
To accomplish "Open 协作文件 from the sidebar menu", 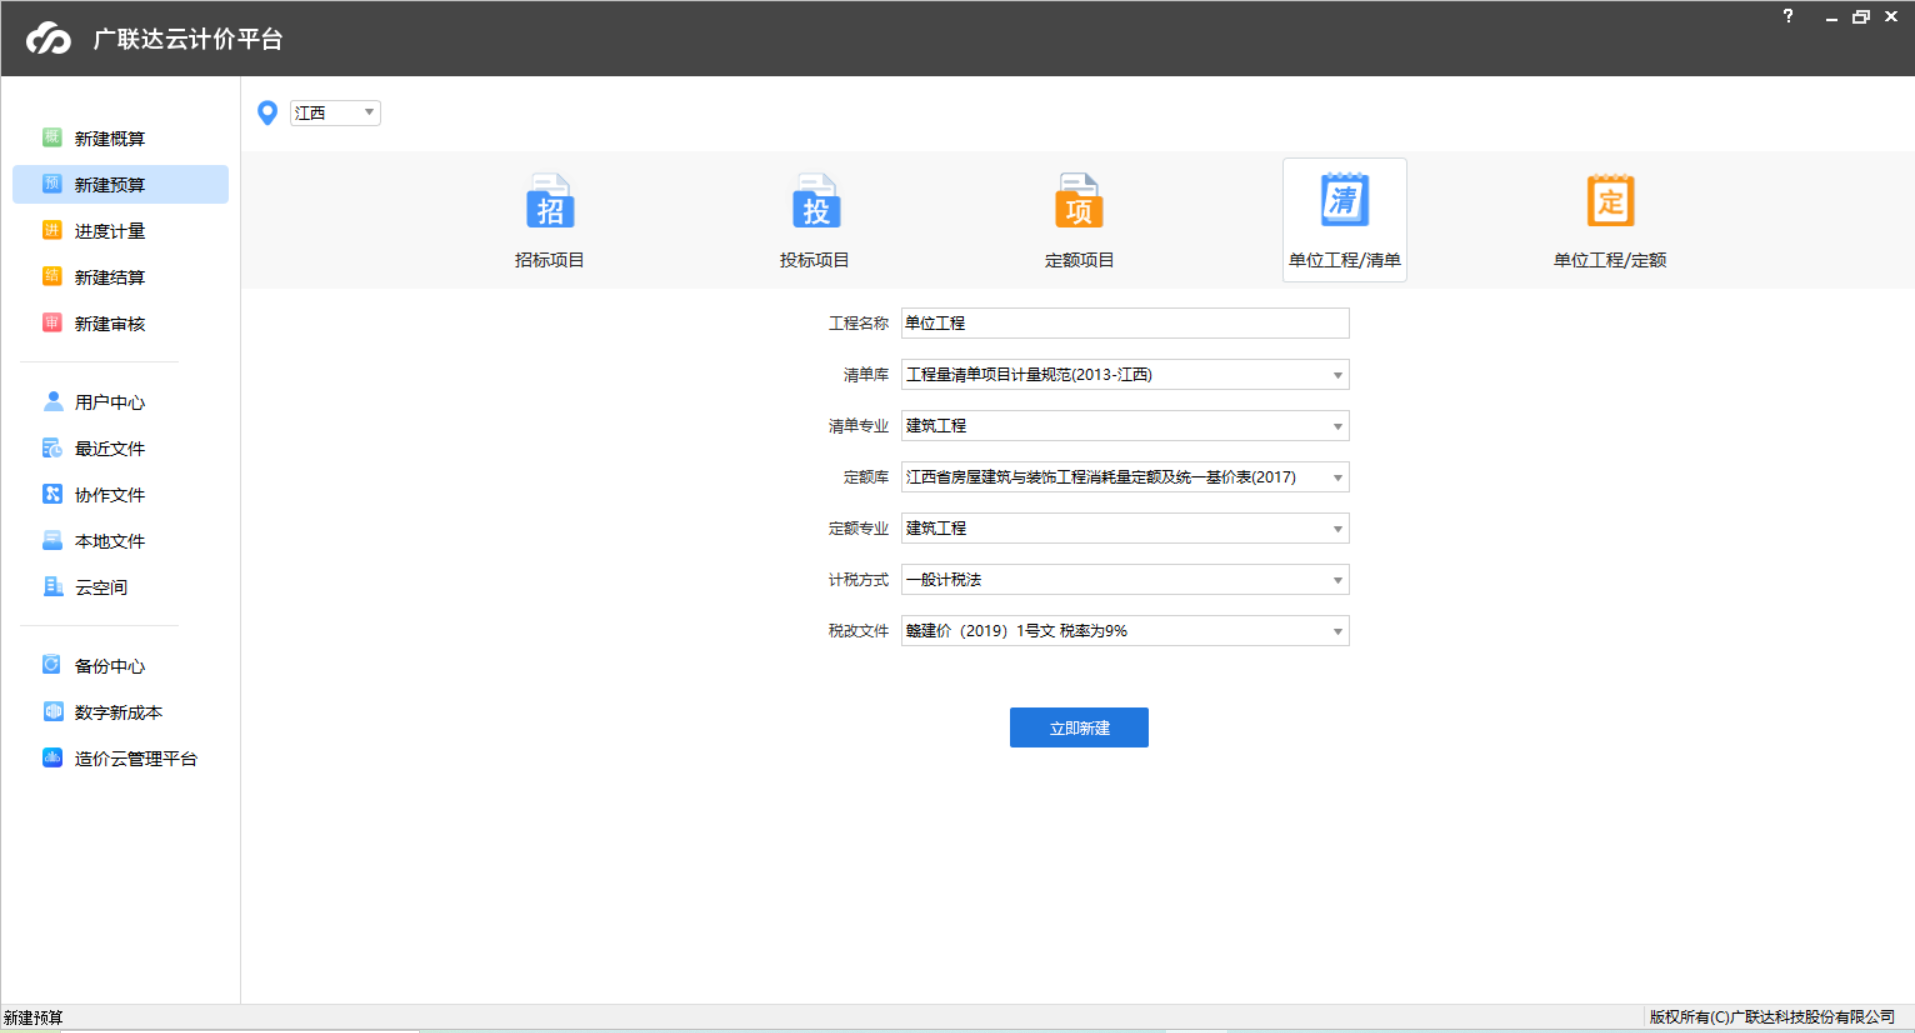I will click(x=110, y=495).
